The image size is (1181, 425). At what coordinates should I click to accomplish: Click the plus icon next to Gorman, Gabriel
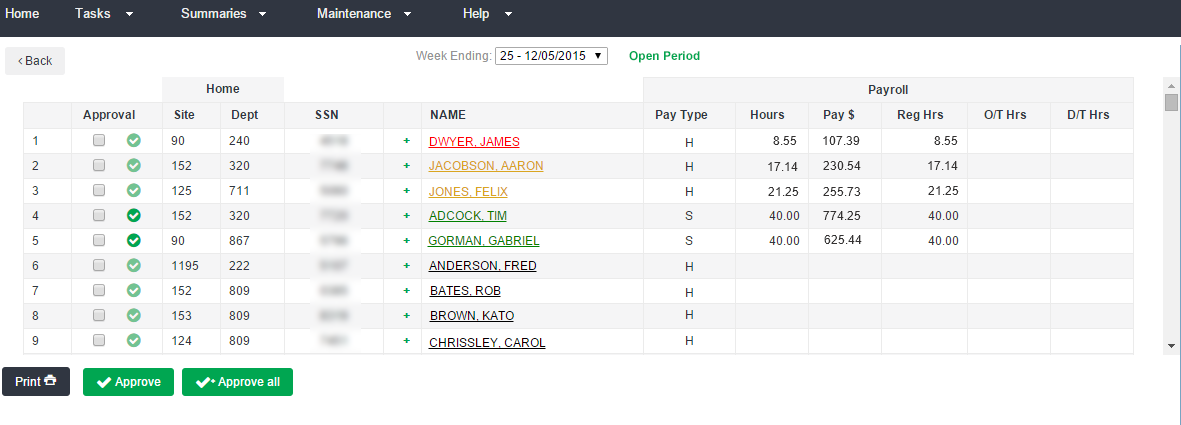406,241
